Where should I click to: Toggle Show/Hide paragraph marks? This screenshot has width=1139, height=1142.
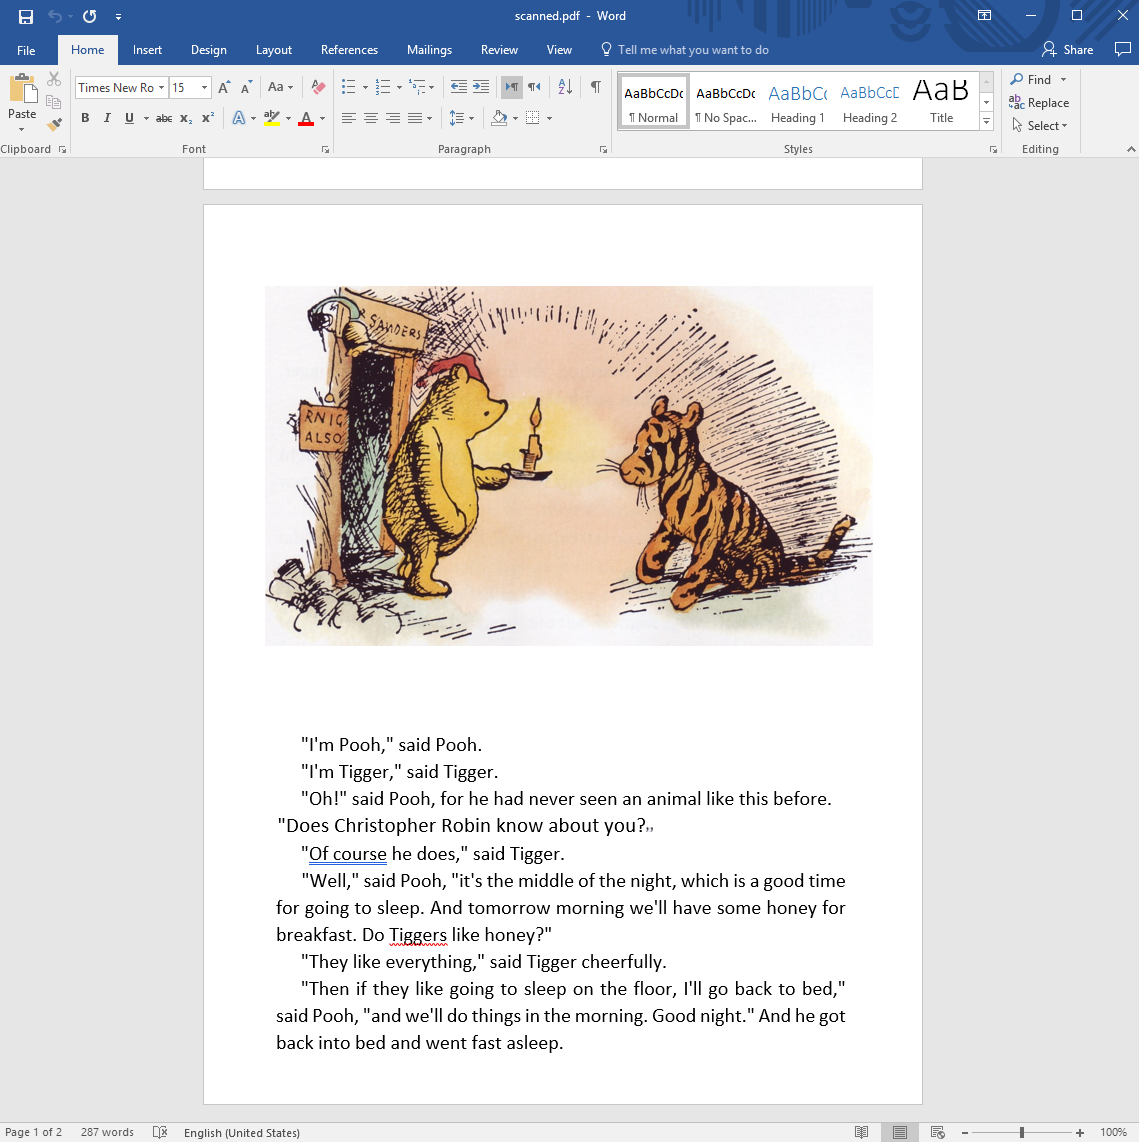point(596,87)
